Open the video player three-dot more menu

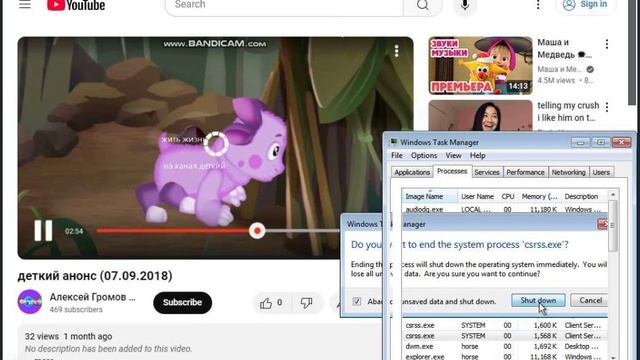click(396, 51)
